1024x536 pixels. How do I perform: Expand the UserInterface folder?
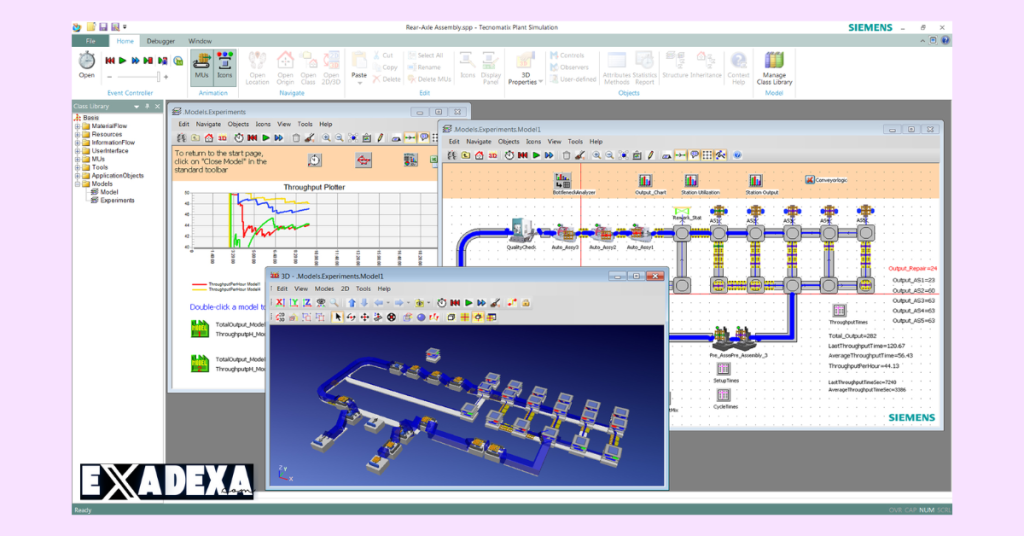coord(77,151)
